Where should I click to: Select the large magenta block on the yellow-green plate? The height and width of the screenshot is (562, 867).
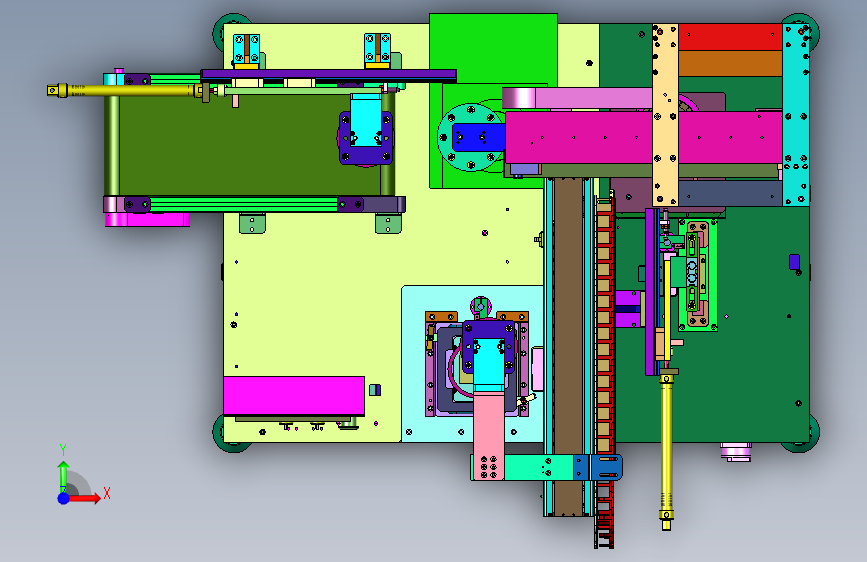294,396
